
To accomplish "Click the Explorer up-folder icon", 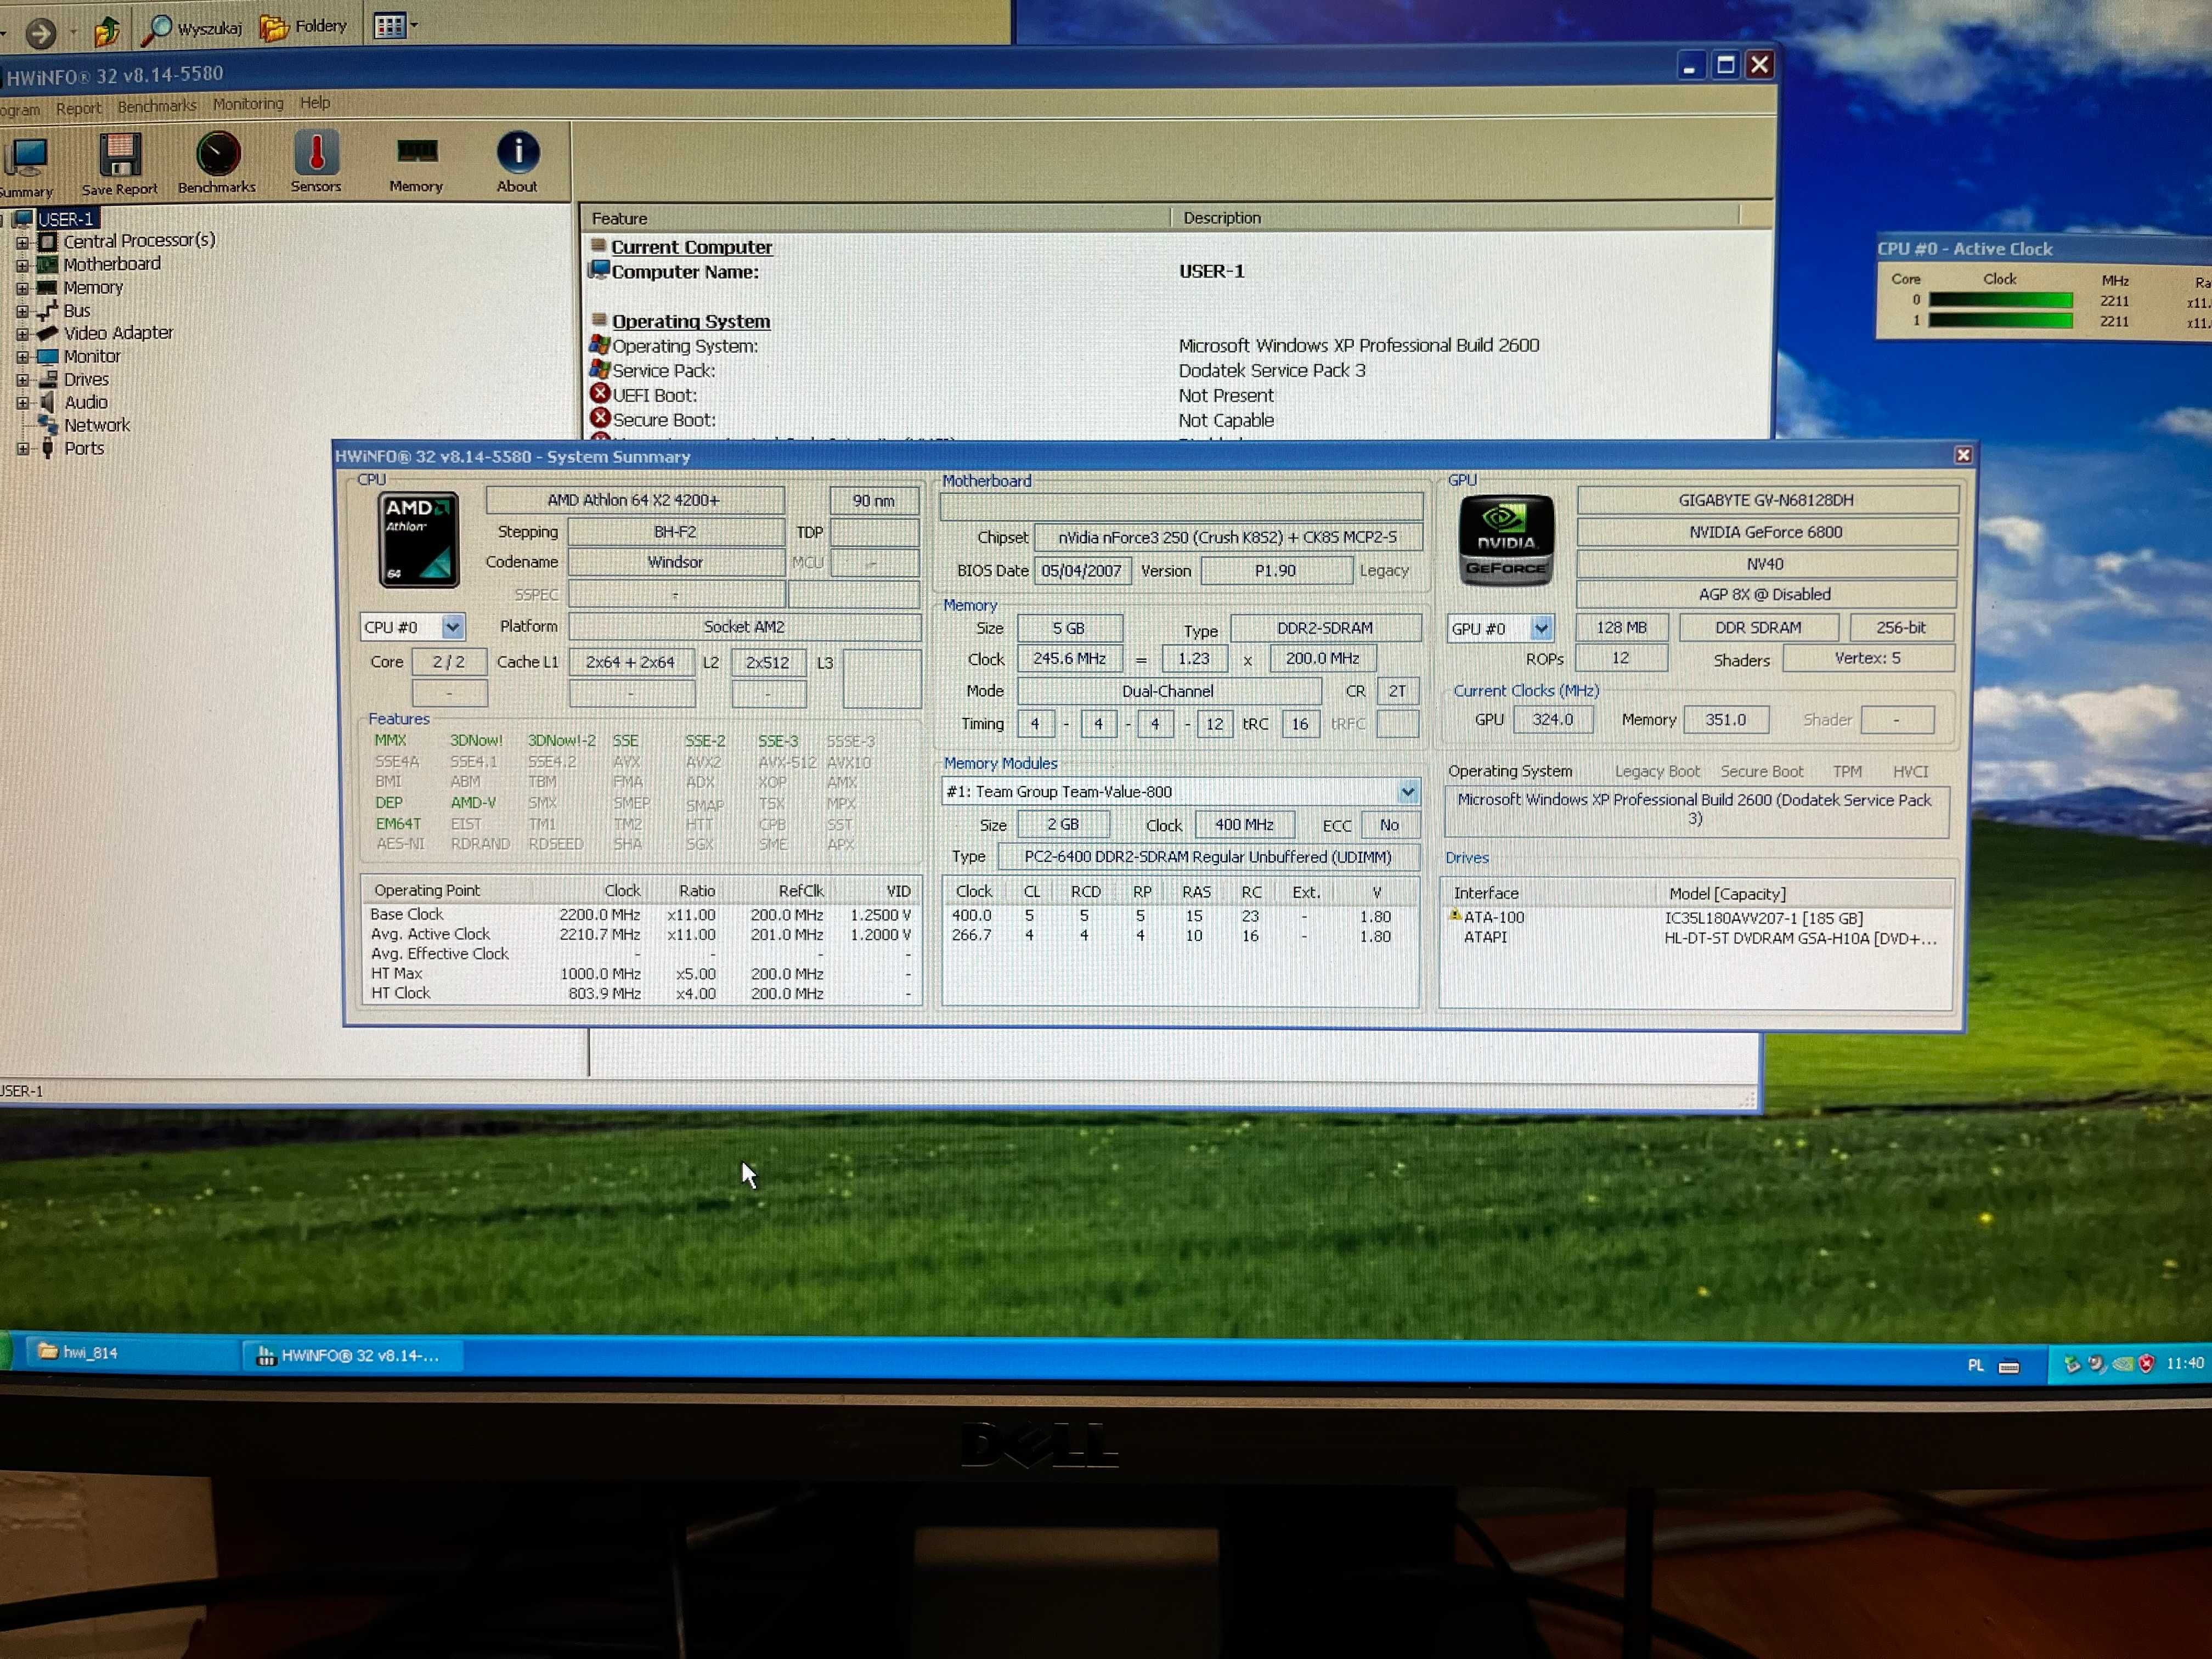I will pos(107,31).
